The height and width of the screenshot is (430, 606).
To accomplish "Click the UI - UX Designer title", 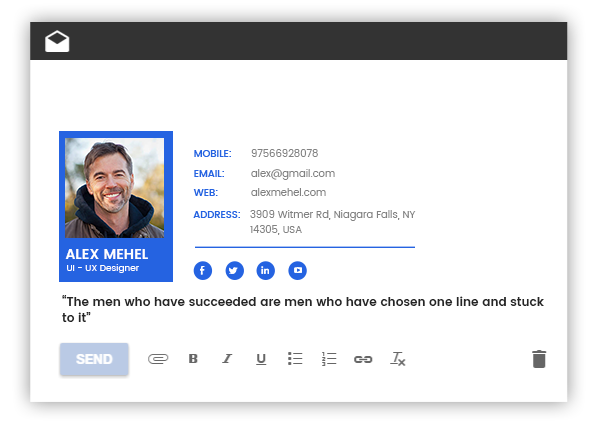I will point(102,268).
